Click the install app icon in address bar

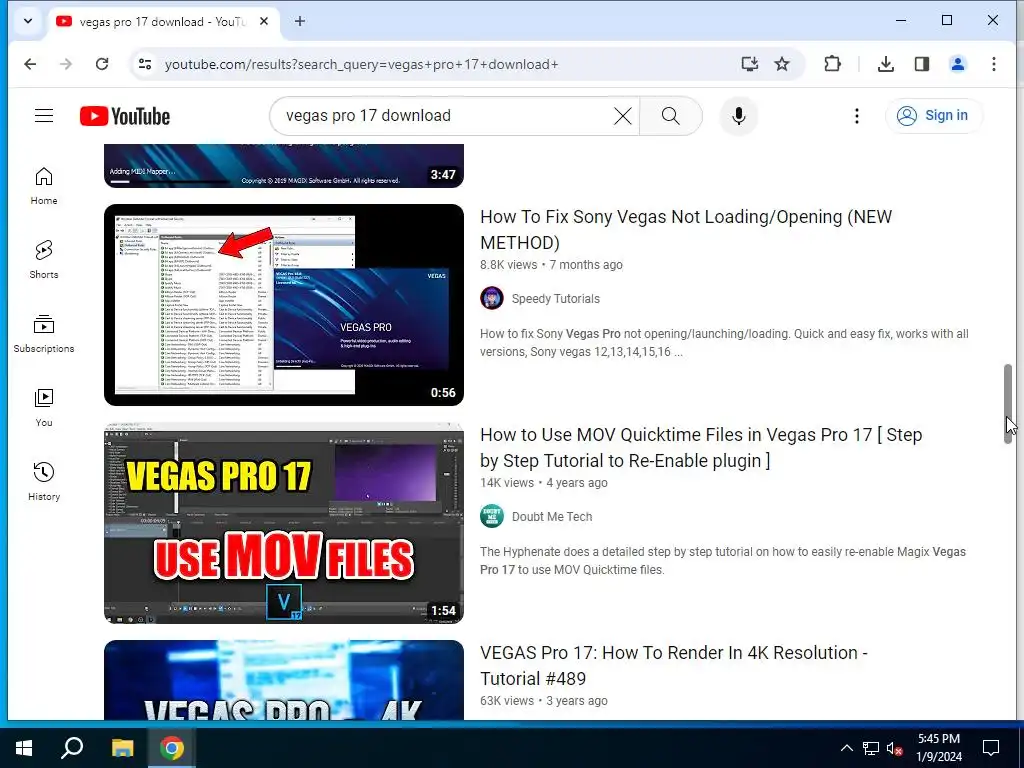click(750, 64)
